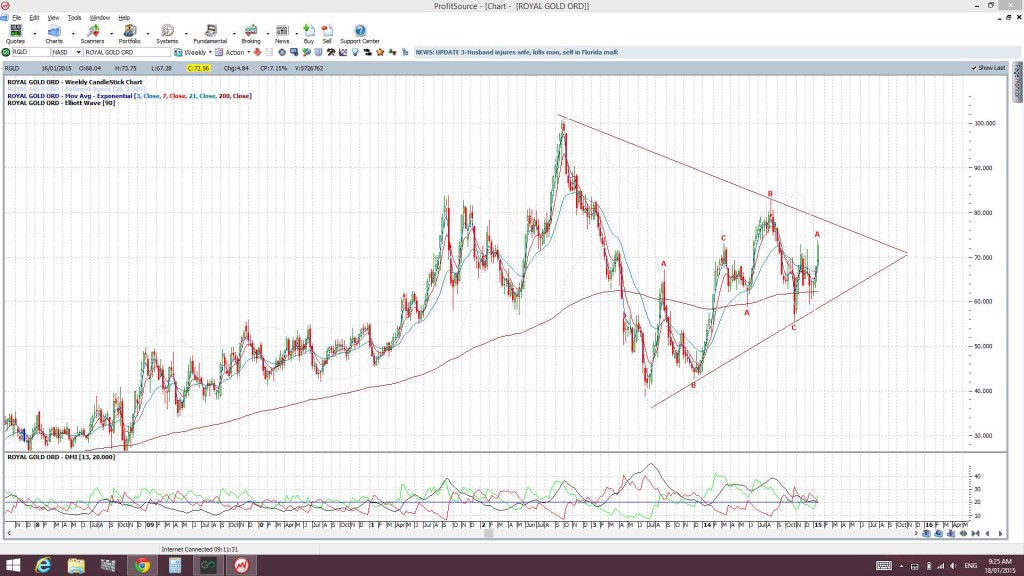Click the highlighted close price C:72.56
This screenshot has height=576, width=1024.
(x=198, y=68)
